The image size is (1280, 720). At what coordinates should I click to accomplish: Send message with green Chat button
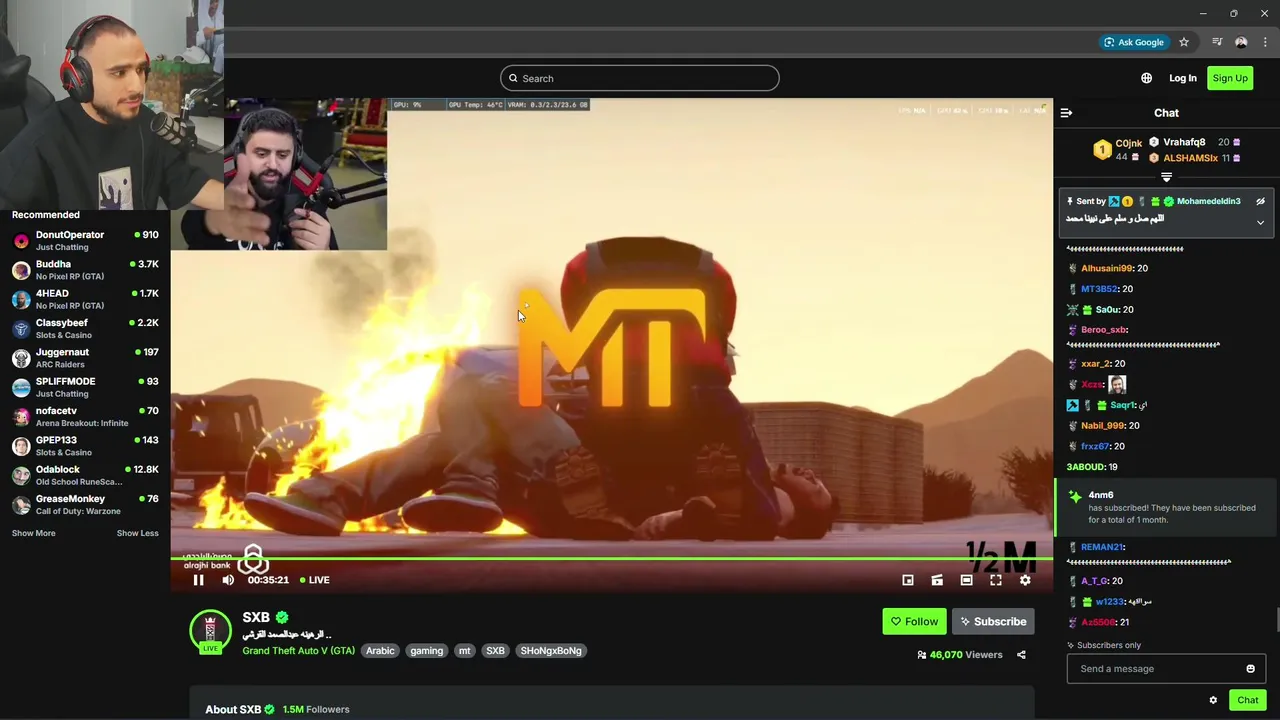(x=1247, y=700)
